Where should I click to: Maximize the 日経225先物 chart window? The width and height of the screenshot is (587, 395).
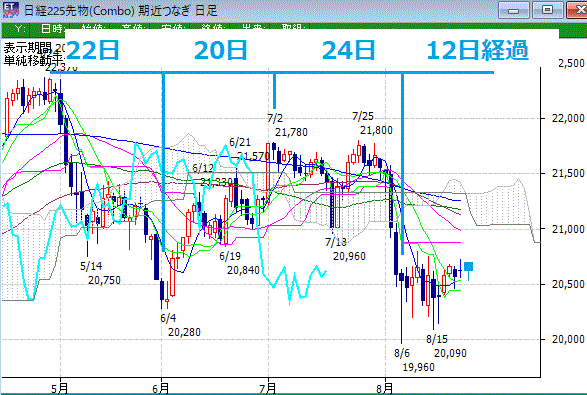(548, 10)
